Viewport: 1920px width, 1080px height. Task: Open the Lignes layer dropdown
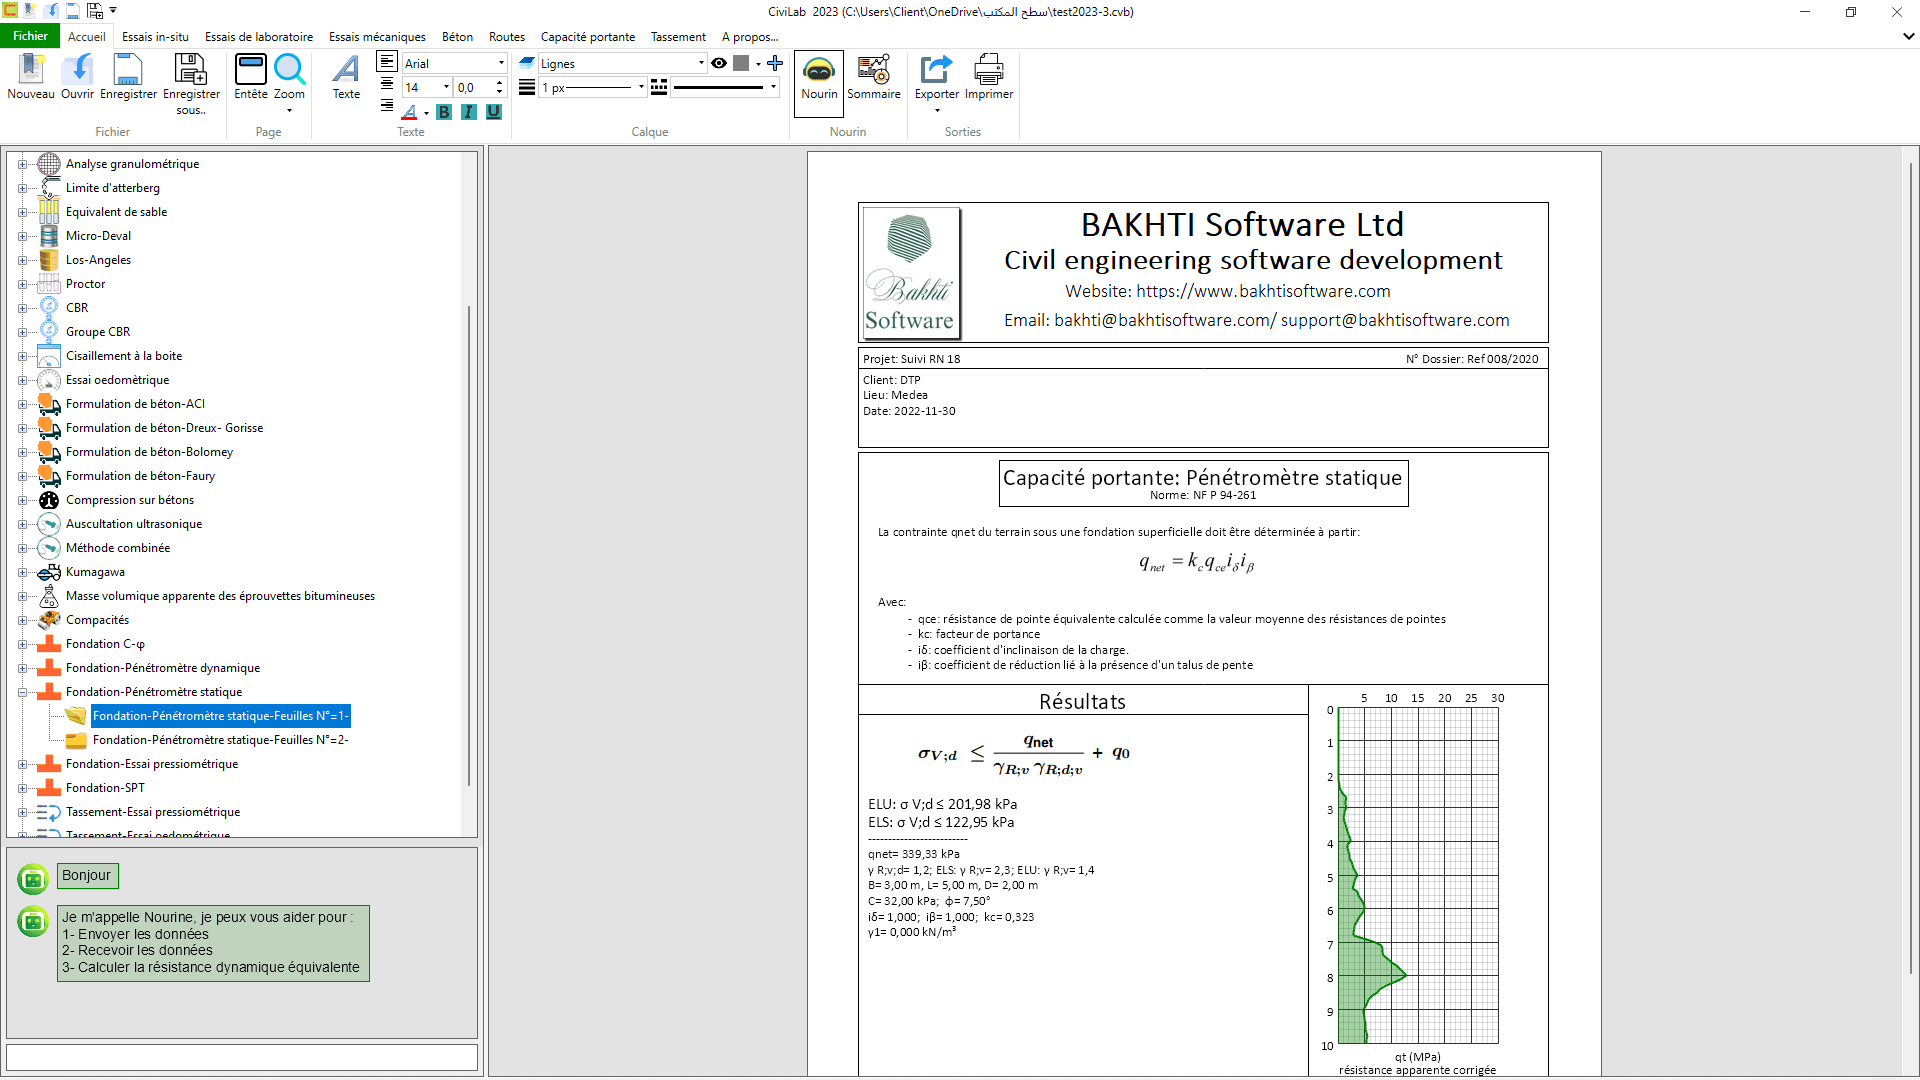click(x=701, y=63)
